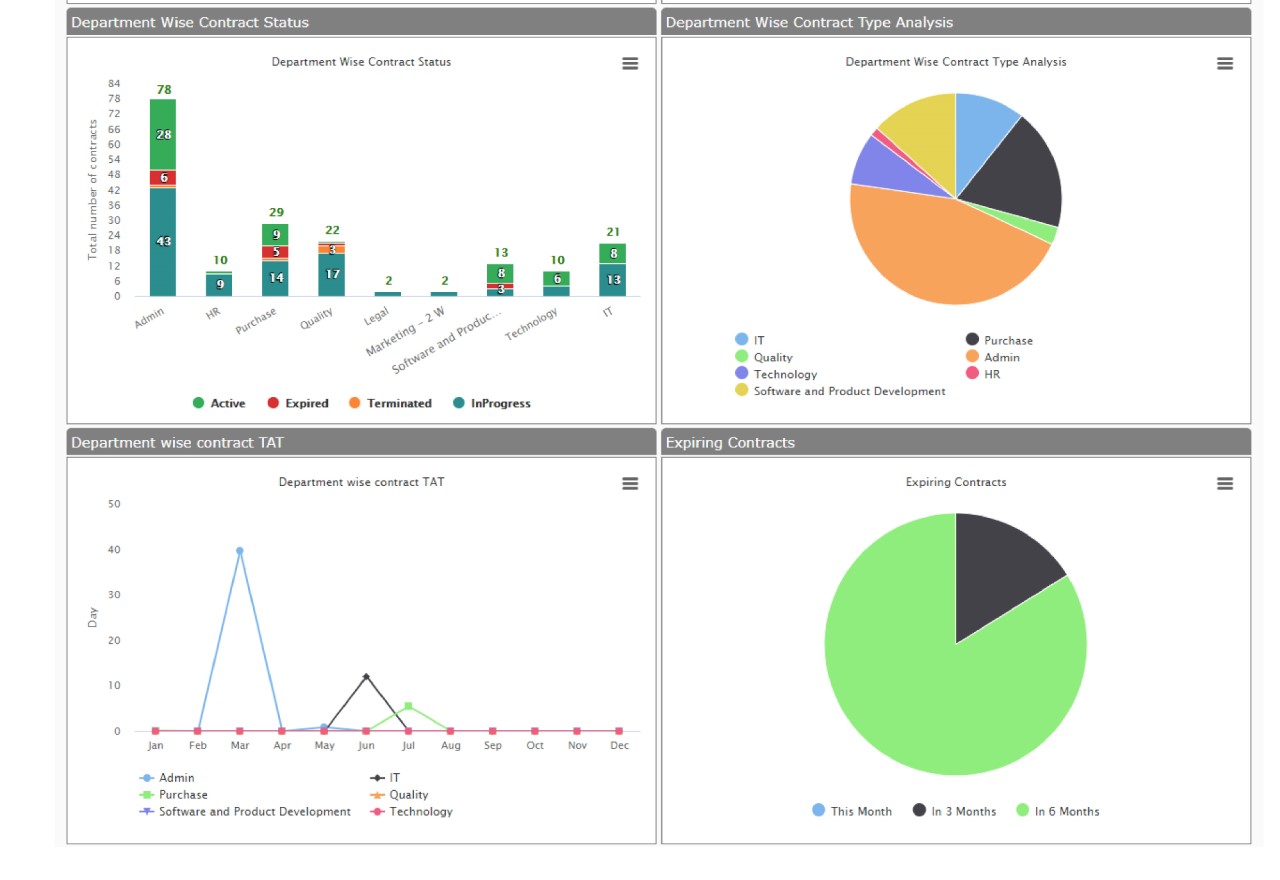1280x880 pixels.
Task: Click the 'Day' axis title in TAT chart
Action: (x=93, y=617)
